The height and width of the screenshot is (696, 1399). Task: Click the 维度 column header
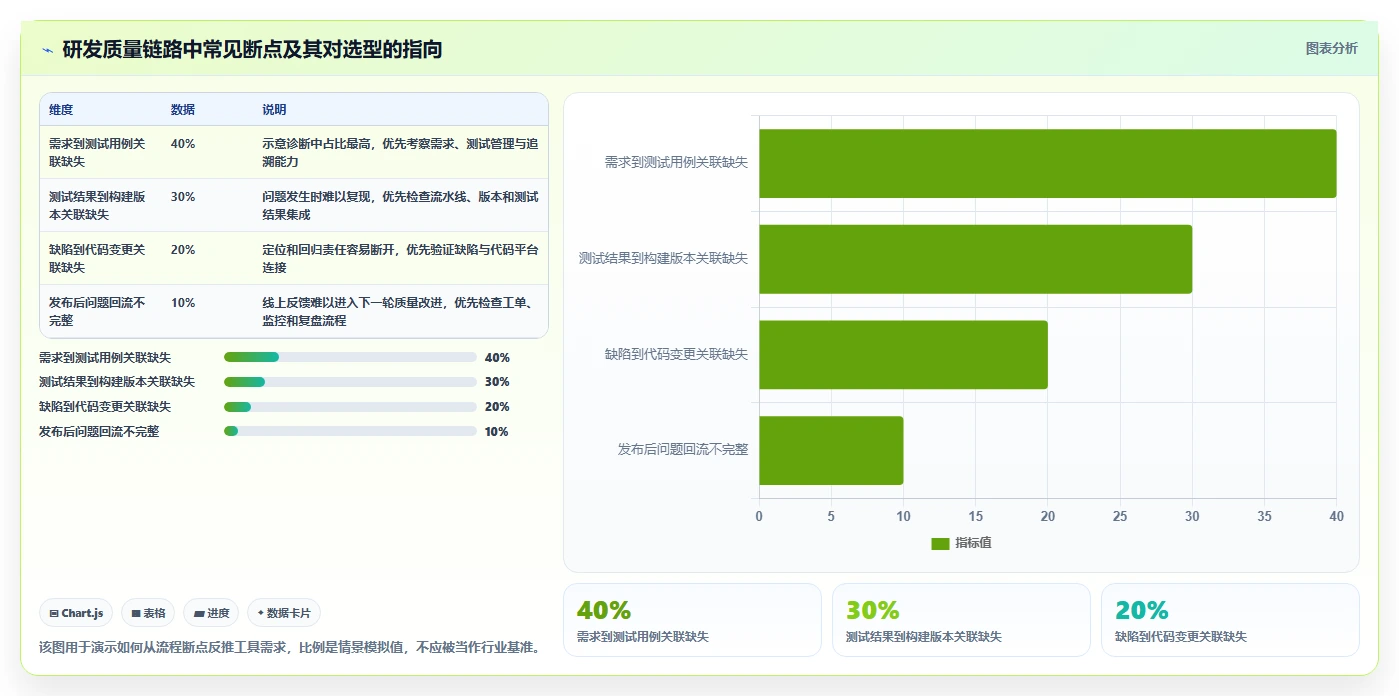(61, 110)
